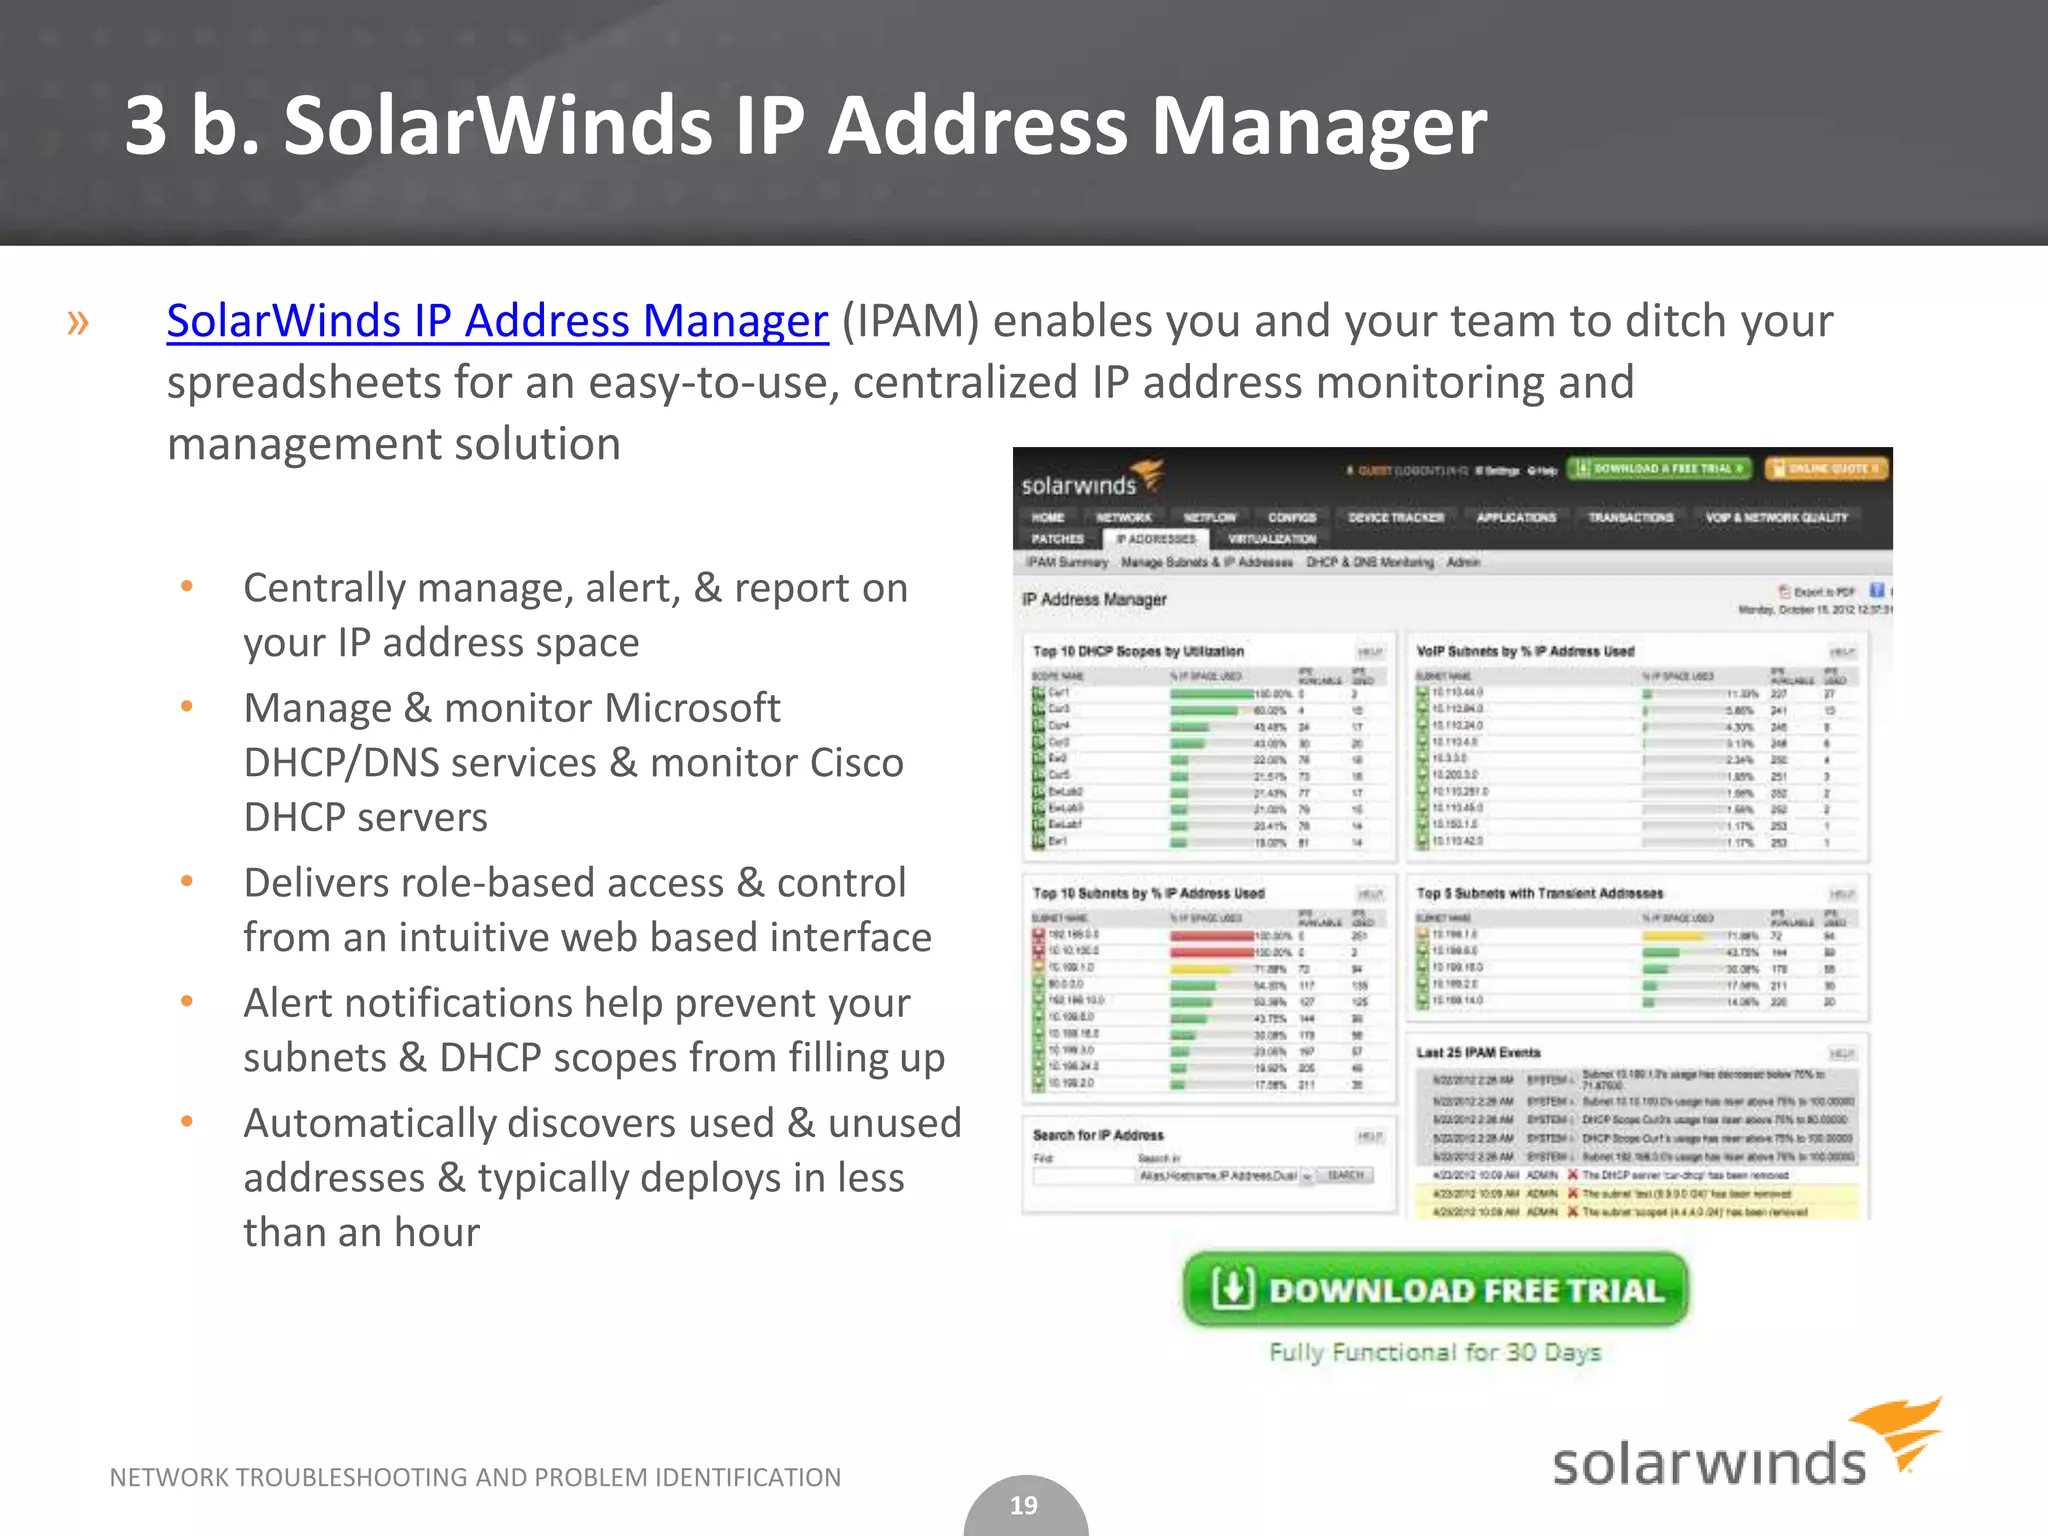
Task: Open the Patches tab
Action: point(1057,539)
